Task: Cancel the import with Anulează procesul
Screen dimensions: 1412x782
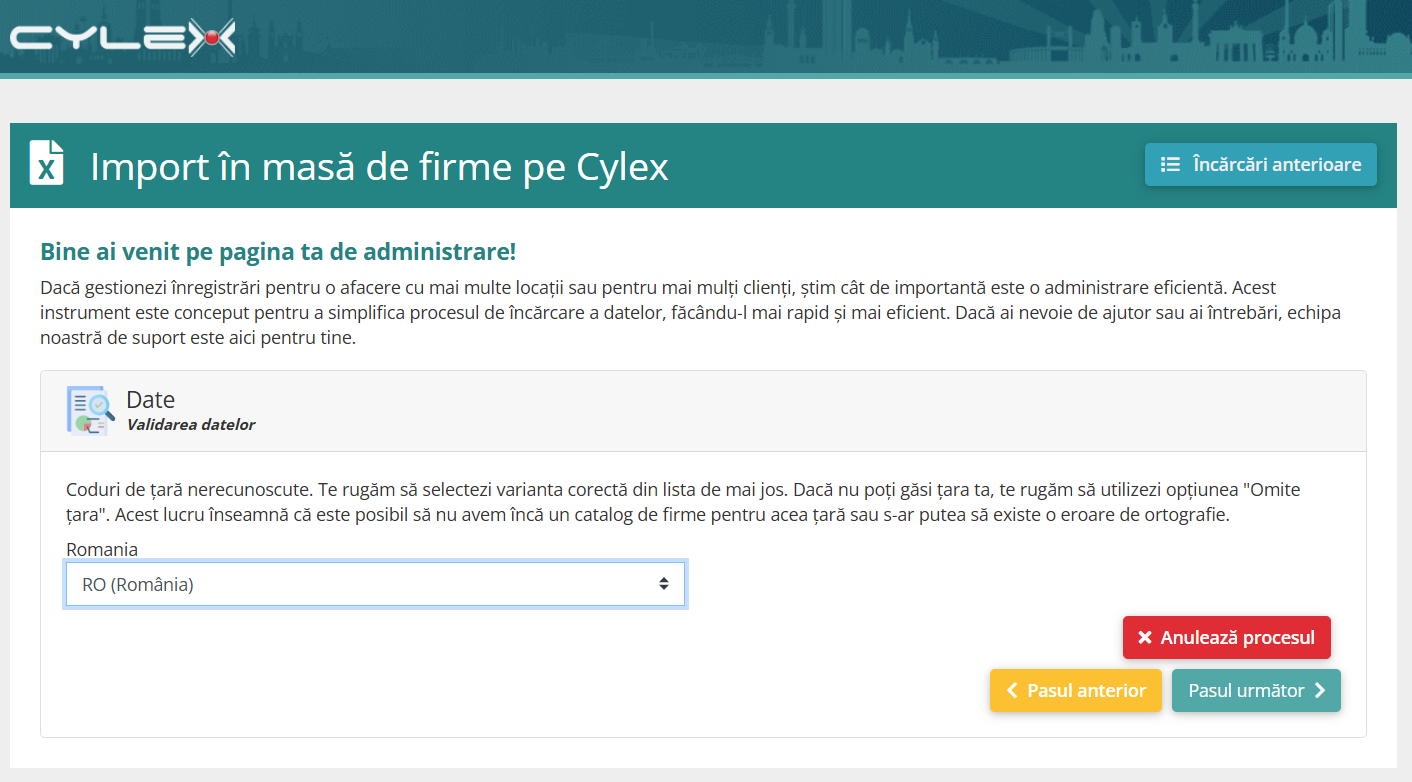Action: pos(1227,638)
